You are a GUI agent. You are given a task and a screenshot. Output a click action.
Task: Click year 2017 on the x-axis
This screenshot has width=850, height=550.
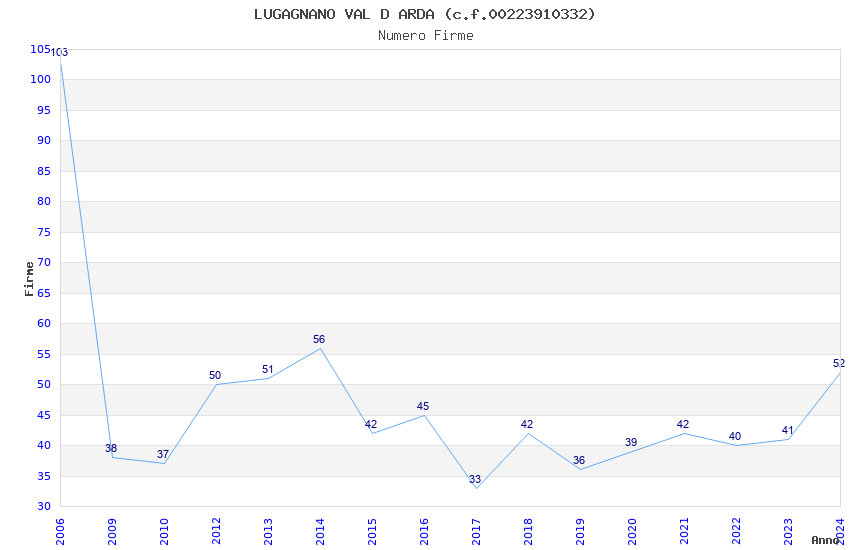(476, 532)
